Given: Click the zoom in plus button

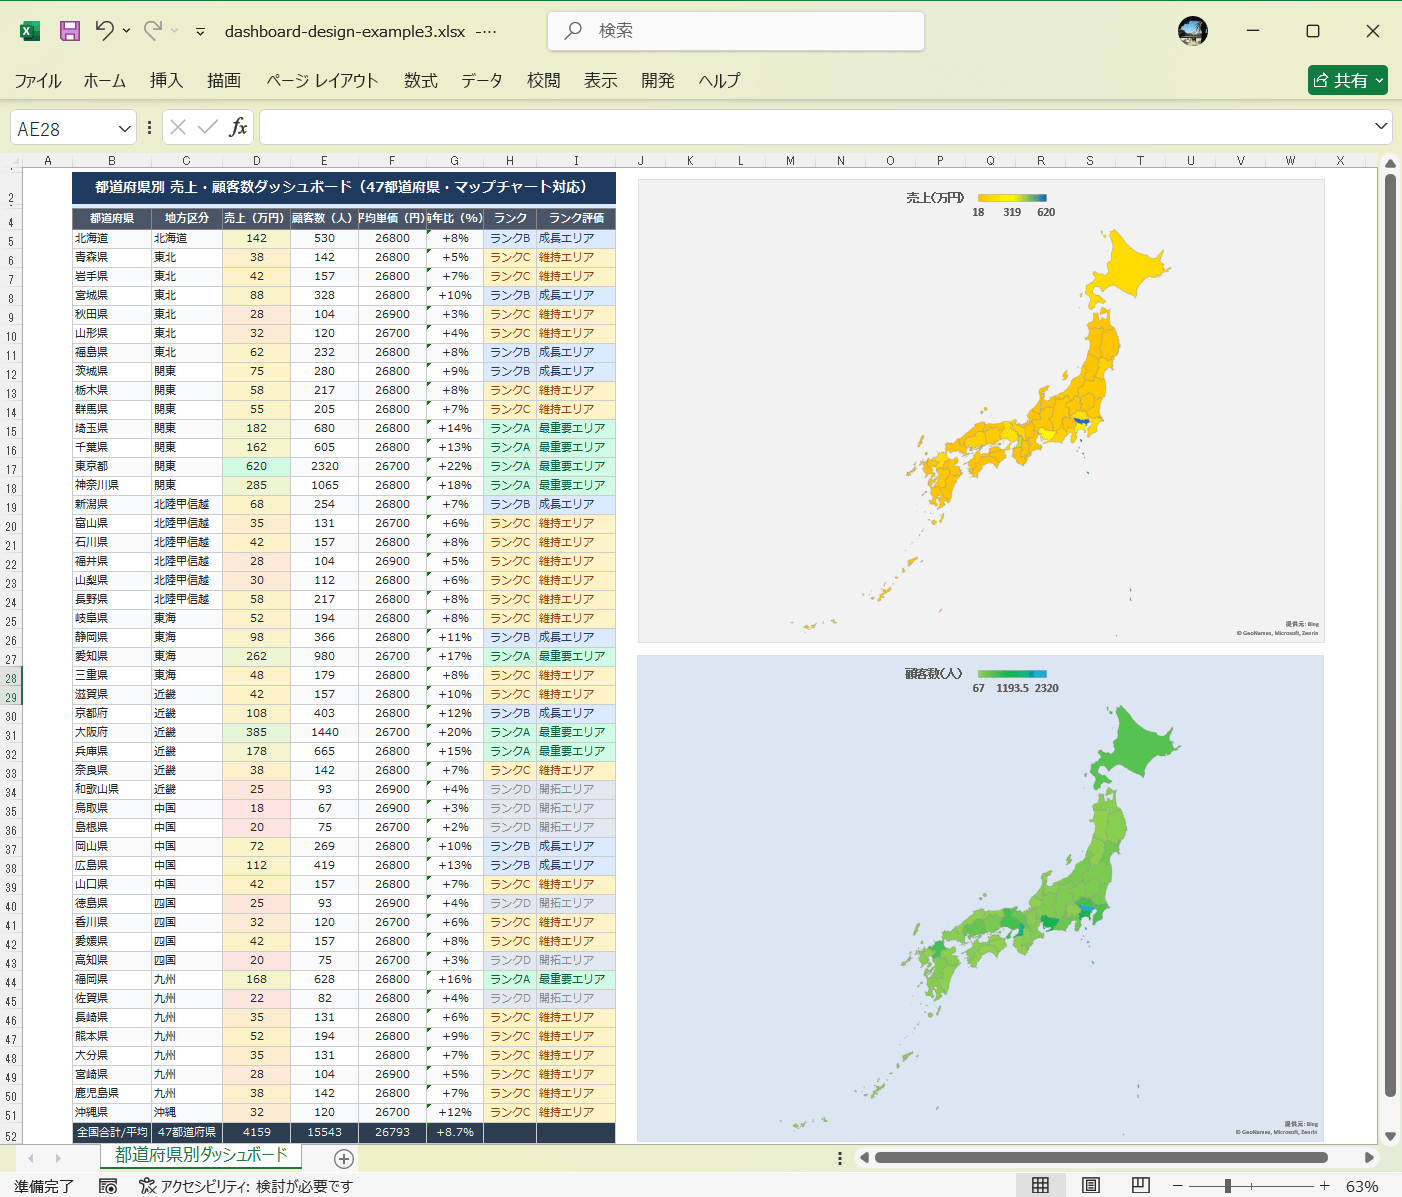Looking at the screenshot, I should tap(1324, 1186).
